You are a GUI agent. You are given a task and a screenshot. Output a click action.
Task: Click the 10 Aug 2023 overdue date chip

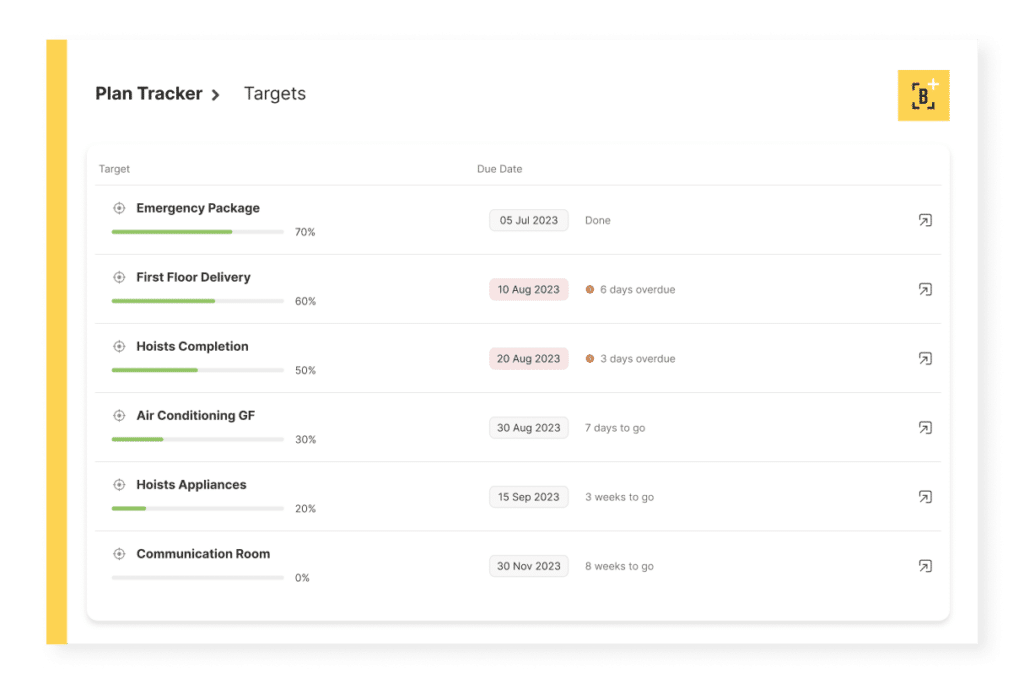click(528, 289)
